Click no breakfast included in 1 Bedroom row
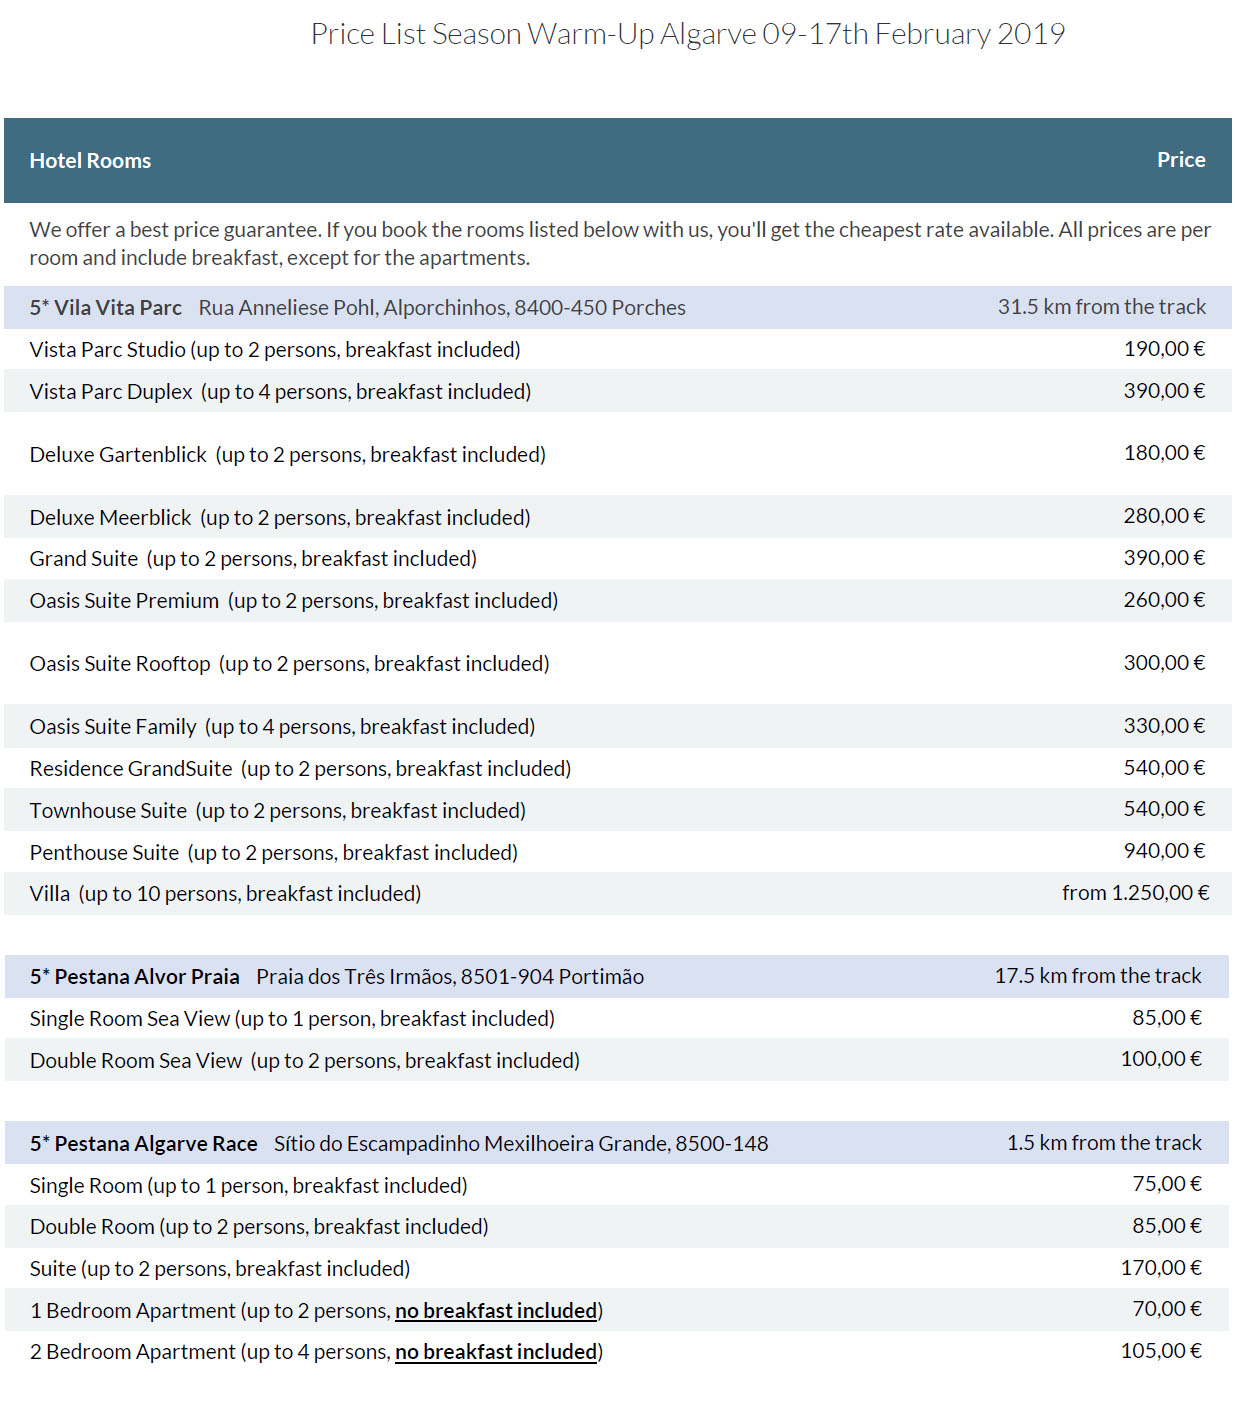1235x1414 pixels. click(x=496, y=1311)
